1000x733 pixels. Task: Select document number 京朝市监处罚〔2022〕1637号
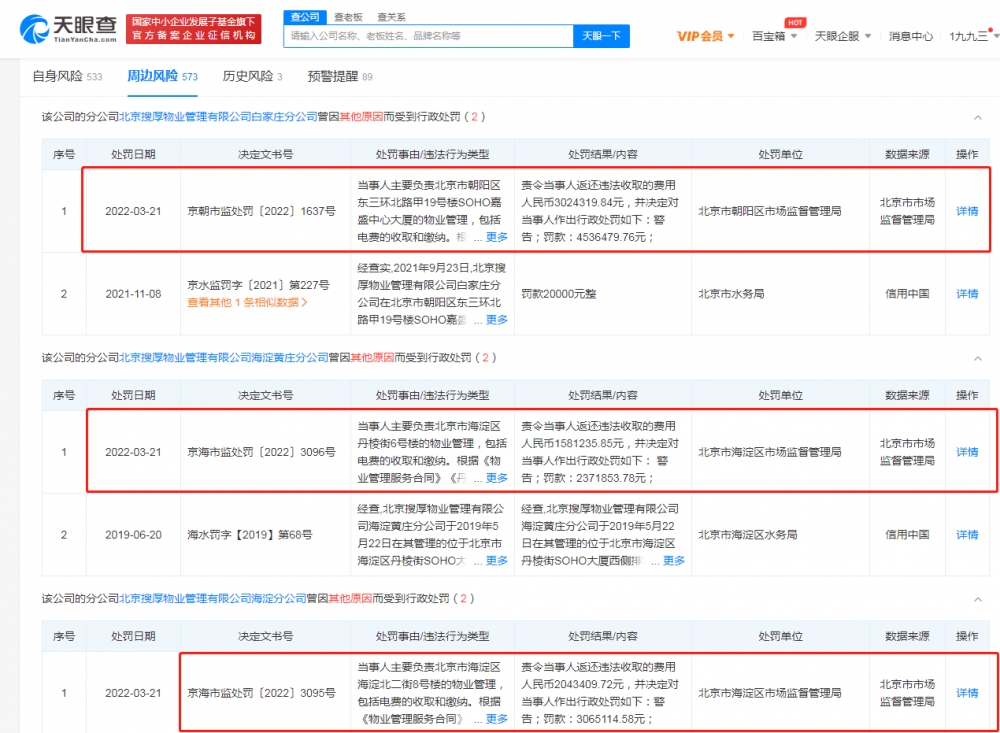261,211
